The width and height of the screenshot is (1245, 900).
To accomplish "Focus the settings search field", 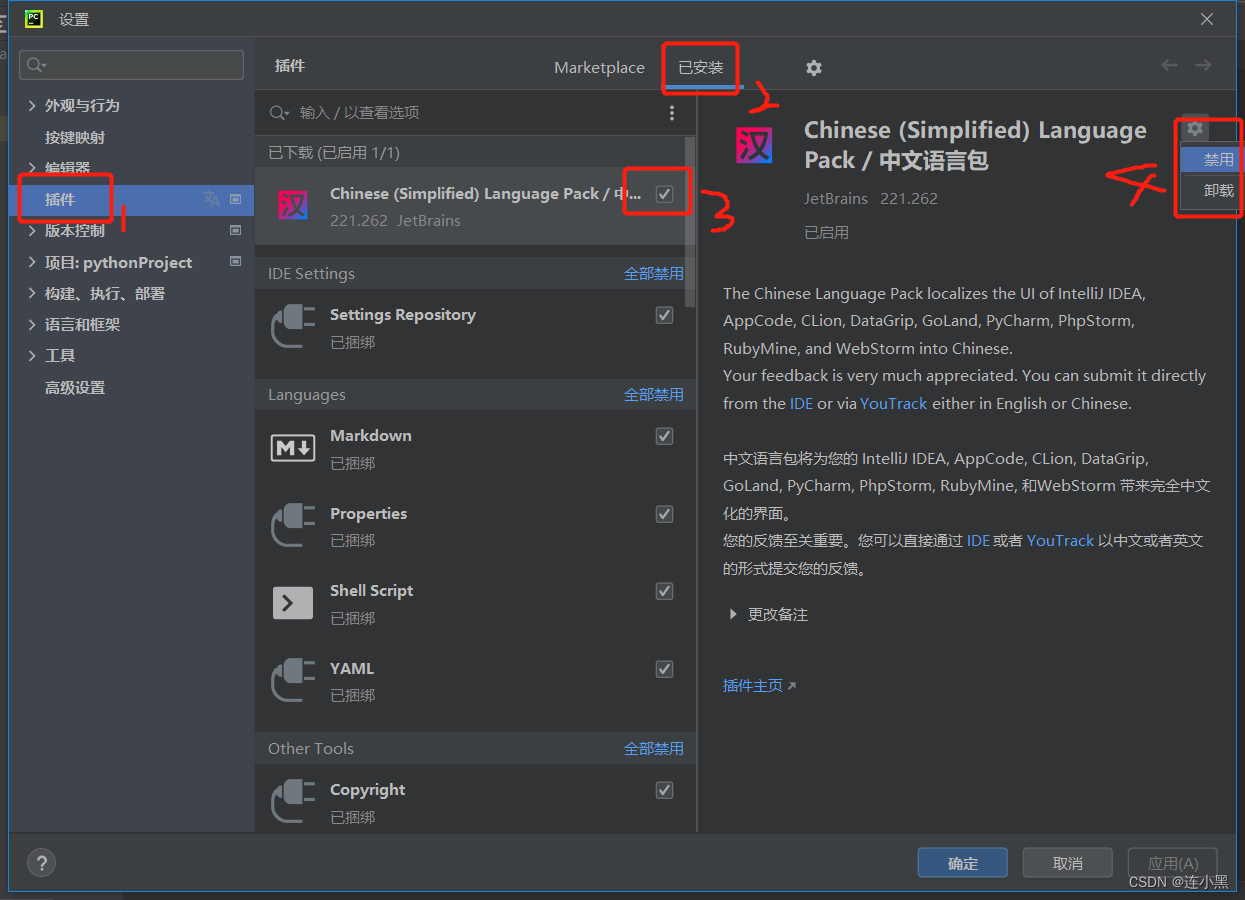I will pyautogui.click(x=131, y=65).
